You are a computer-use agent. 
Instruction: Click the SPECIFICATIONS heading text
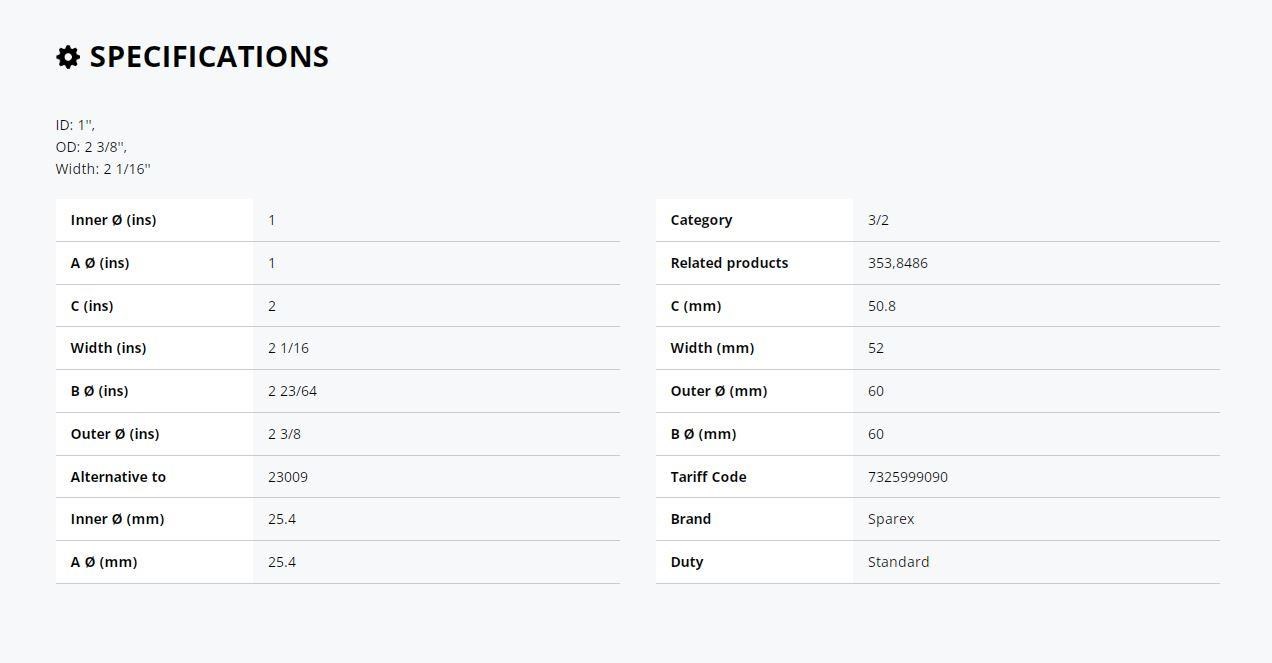pos(209,57)
